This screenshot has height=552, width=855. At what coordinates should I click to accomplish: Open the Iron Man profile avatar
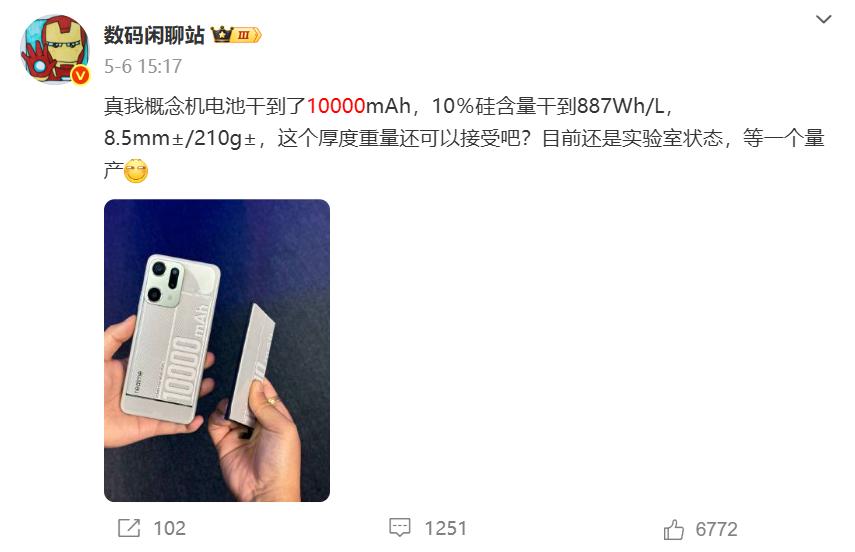pos(55,50)
